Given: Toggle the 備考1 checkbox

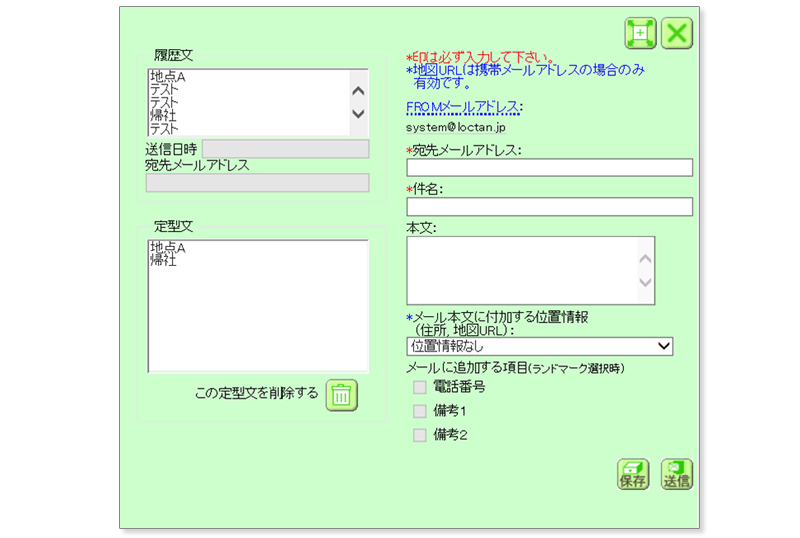Looking at the screenshot, I should tap(420, 411).
